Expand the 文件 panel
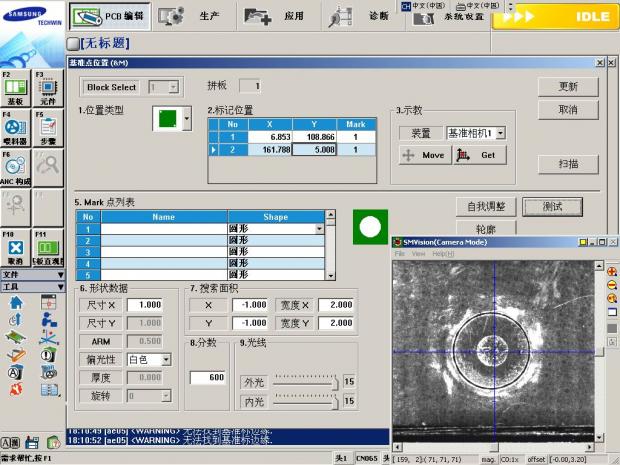620x465 pixels. click(x=32, y=274)
